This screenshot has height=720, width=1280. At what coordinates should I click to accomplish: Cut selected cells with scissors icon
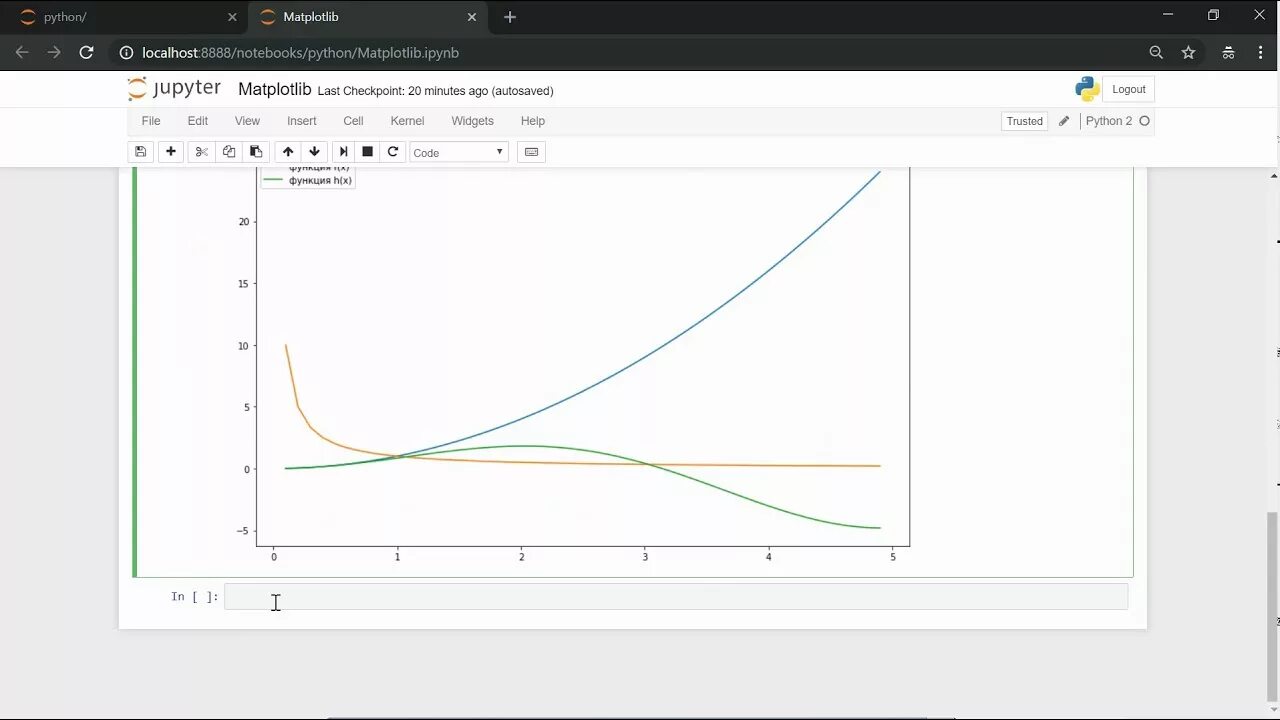pos(201,152)
